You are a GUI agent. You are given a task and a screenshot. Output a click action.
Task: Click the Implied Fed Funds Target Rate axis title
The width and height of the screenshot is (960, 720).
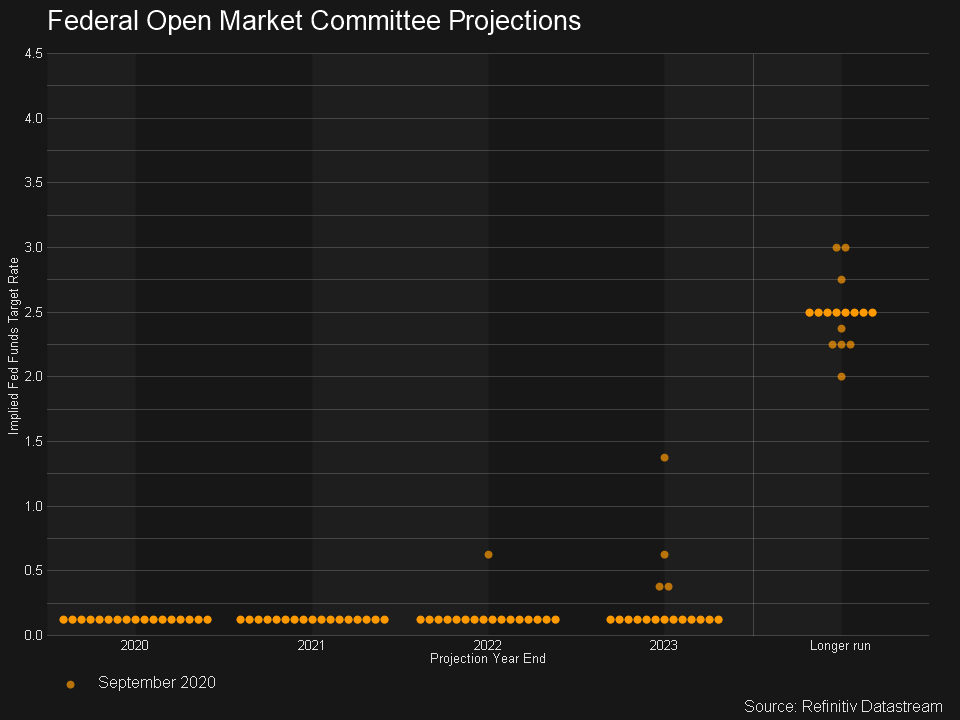(x=14, y=345)
